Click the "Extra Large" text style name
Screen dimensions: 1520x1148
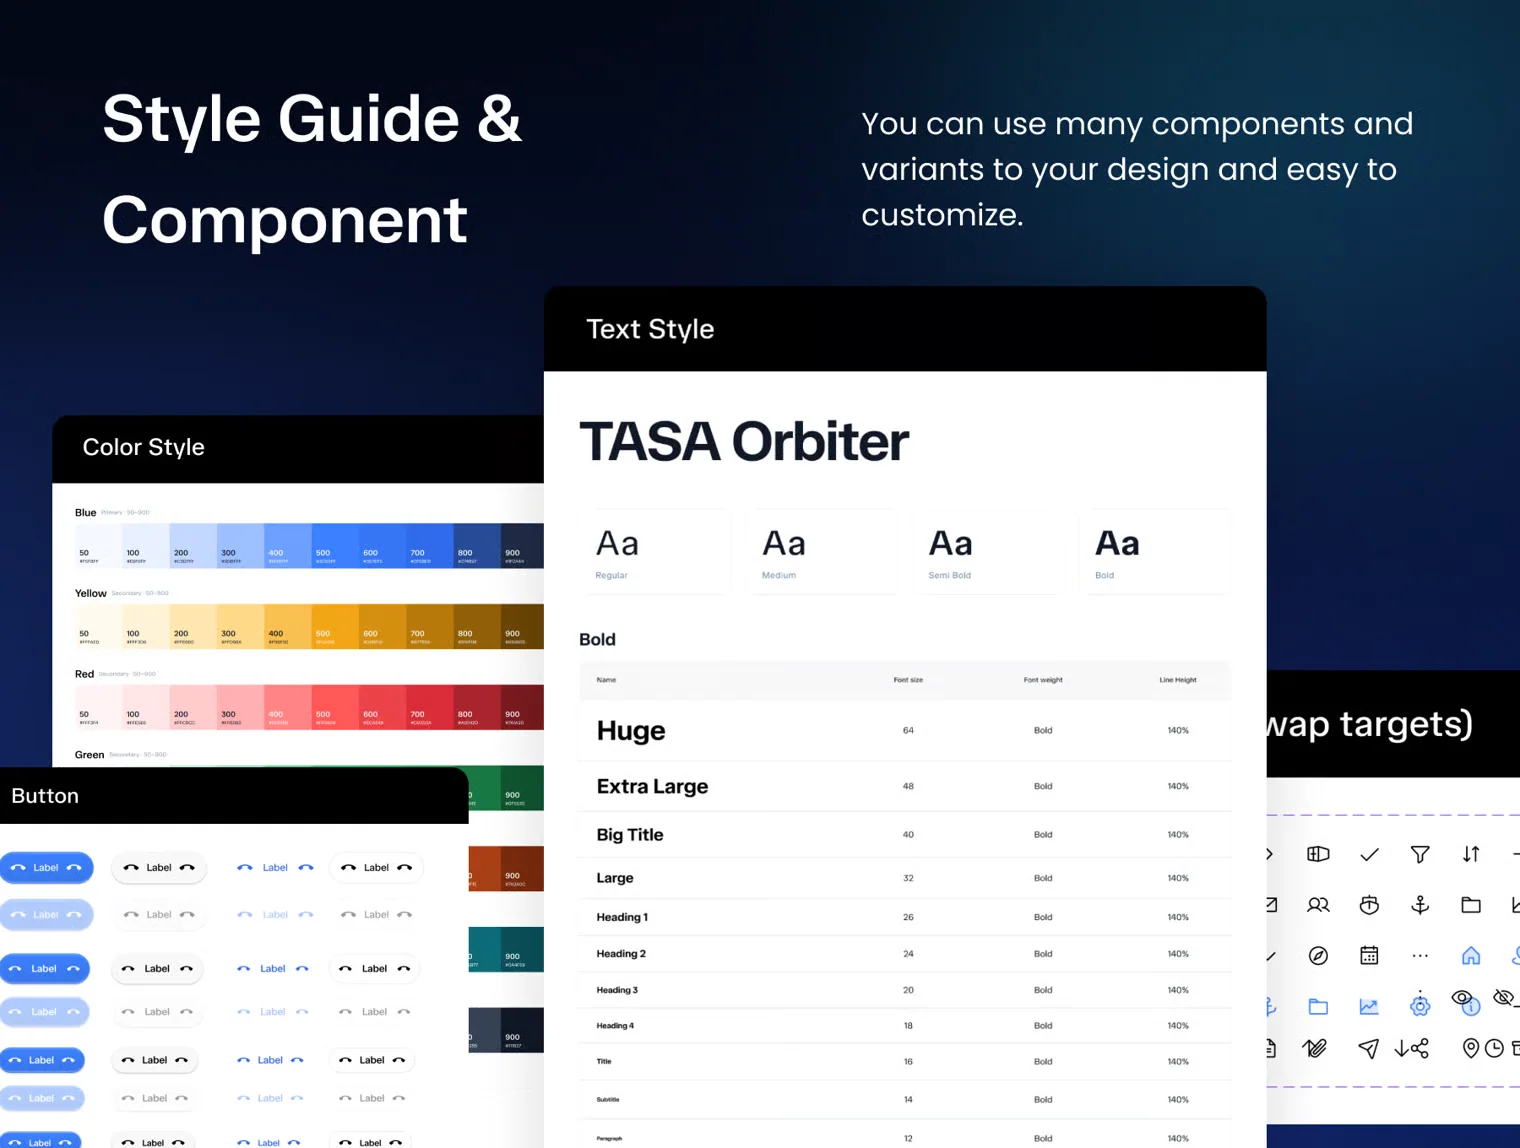click(x=652, y=786)
